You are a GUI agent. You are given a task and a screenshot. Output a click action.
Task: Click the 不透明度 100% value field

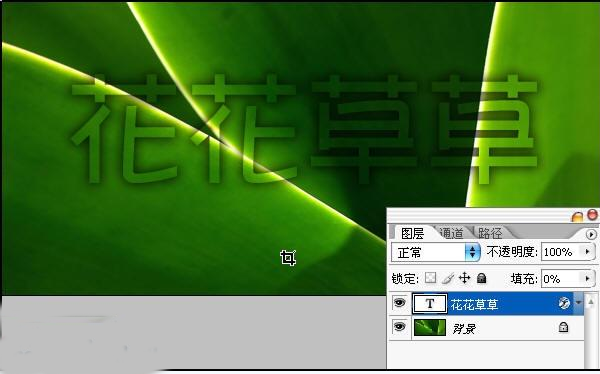click(561, 252)
